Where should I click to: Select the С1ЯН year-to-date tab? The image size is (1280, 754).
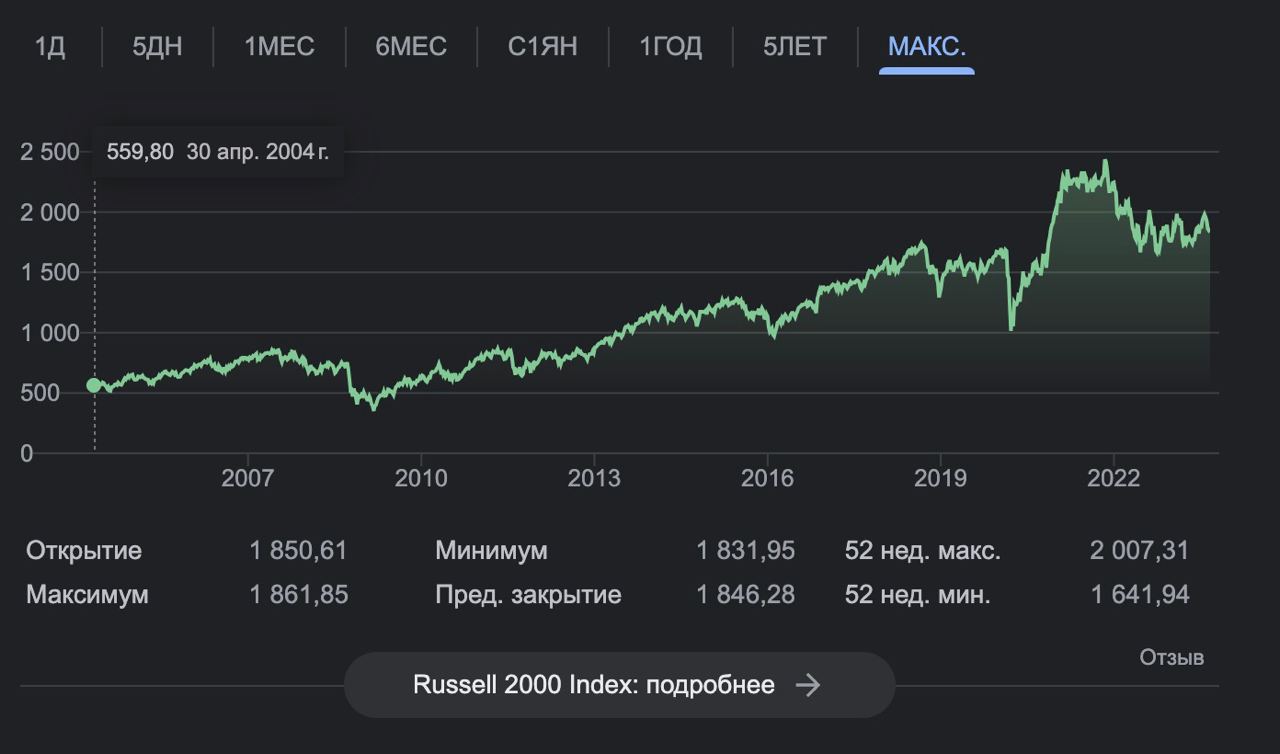542,47
